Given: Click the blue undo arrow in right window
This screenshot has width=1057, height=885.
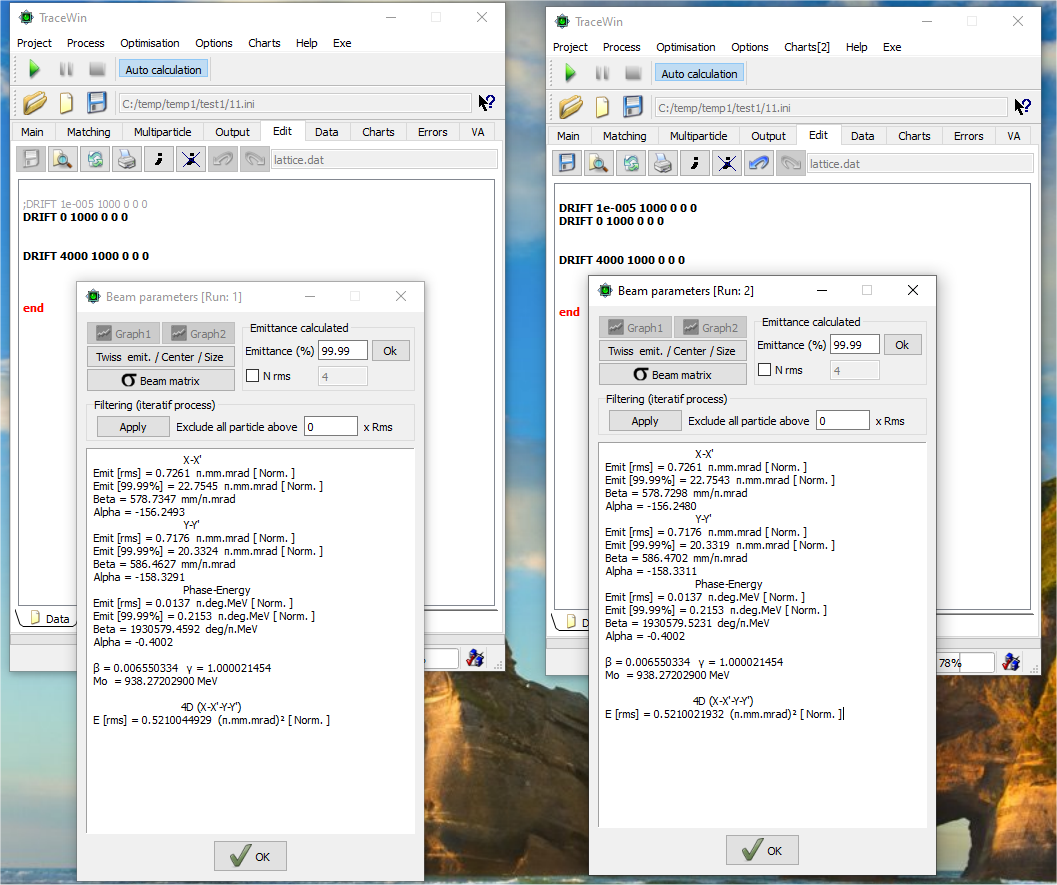Looking at the screenshot, I should pos(758,163).
